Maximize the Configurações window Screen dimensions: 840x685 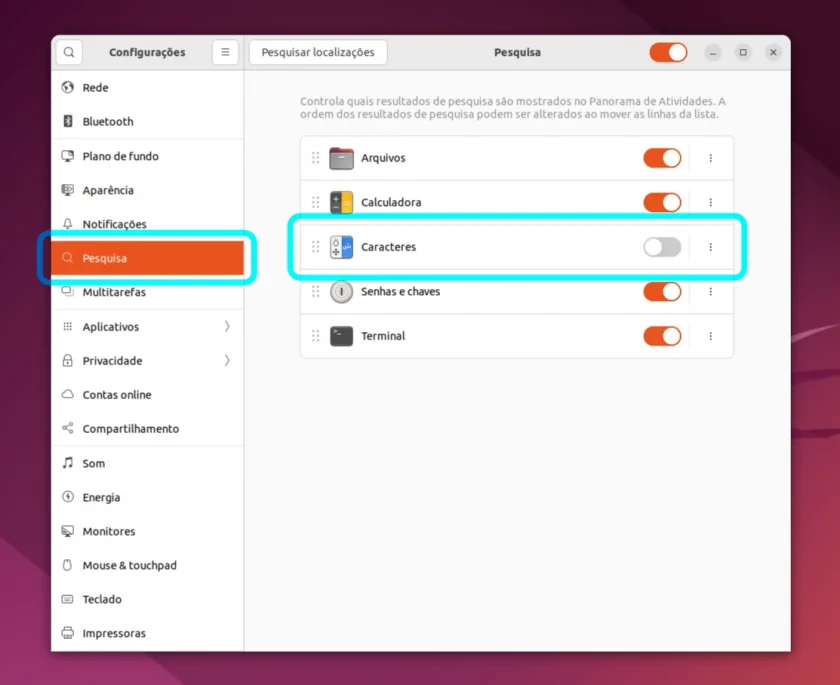743,52
